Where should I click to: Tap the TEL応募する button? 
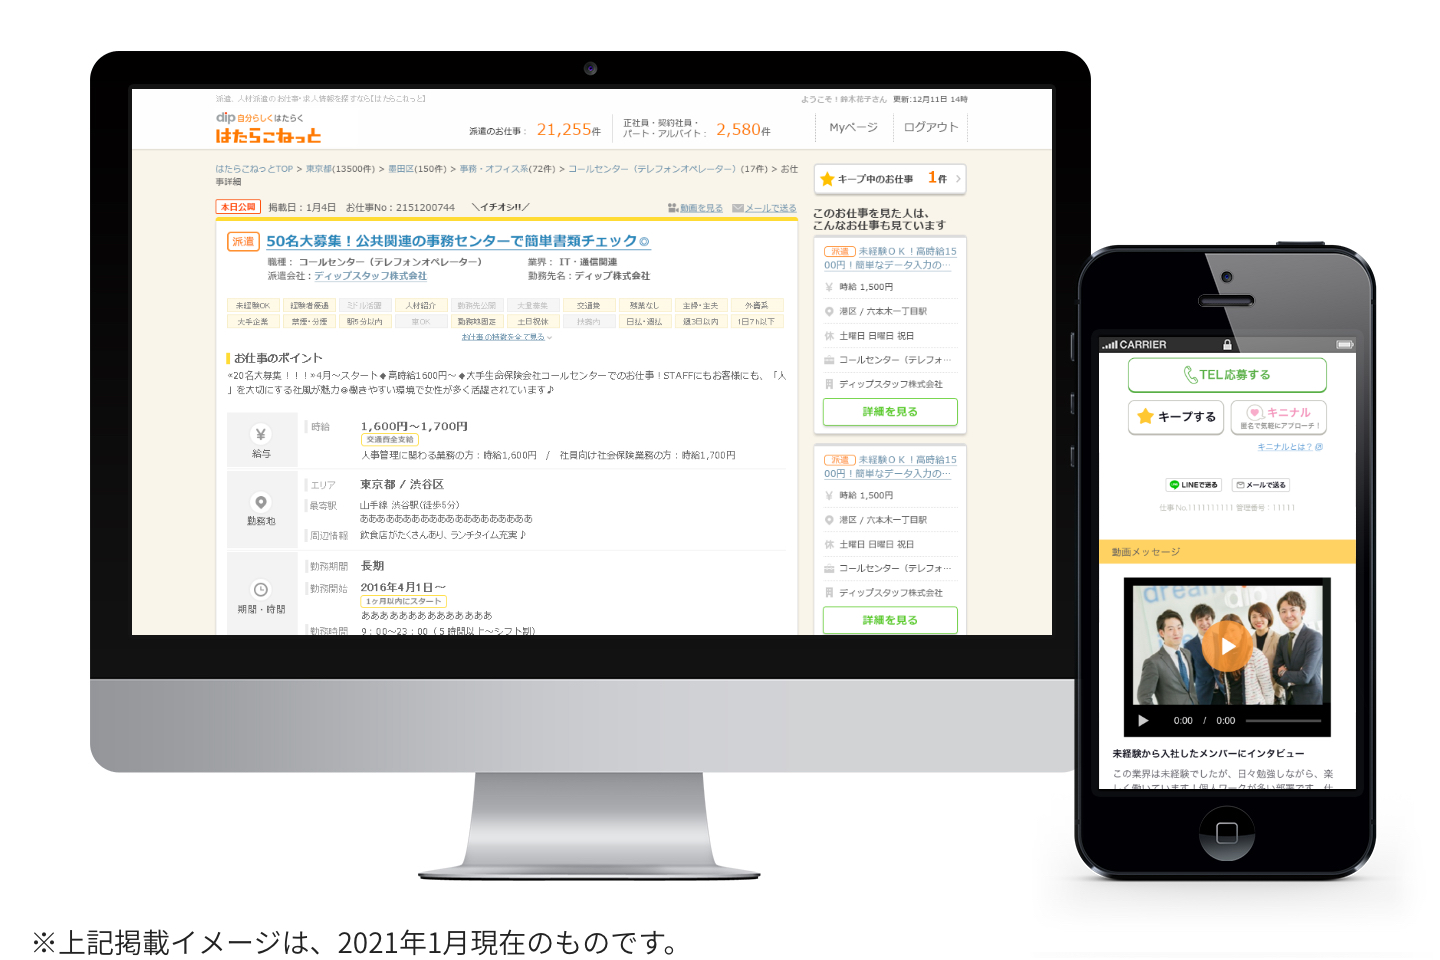tap(1227, 375)
